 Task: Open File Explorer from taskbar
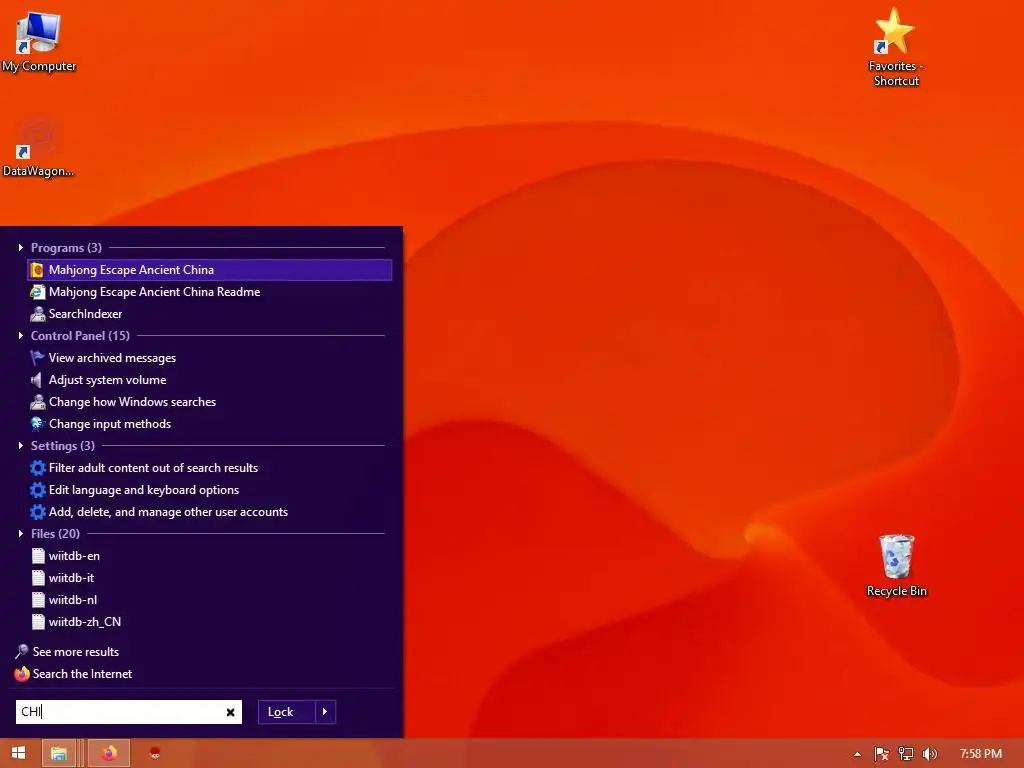coord(59,753)
